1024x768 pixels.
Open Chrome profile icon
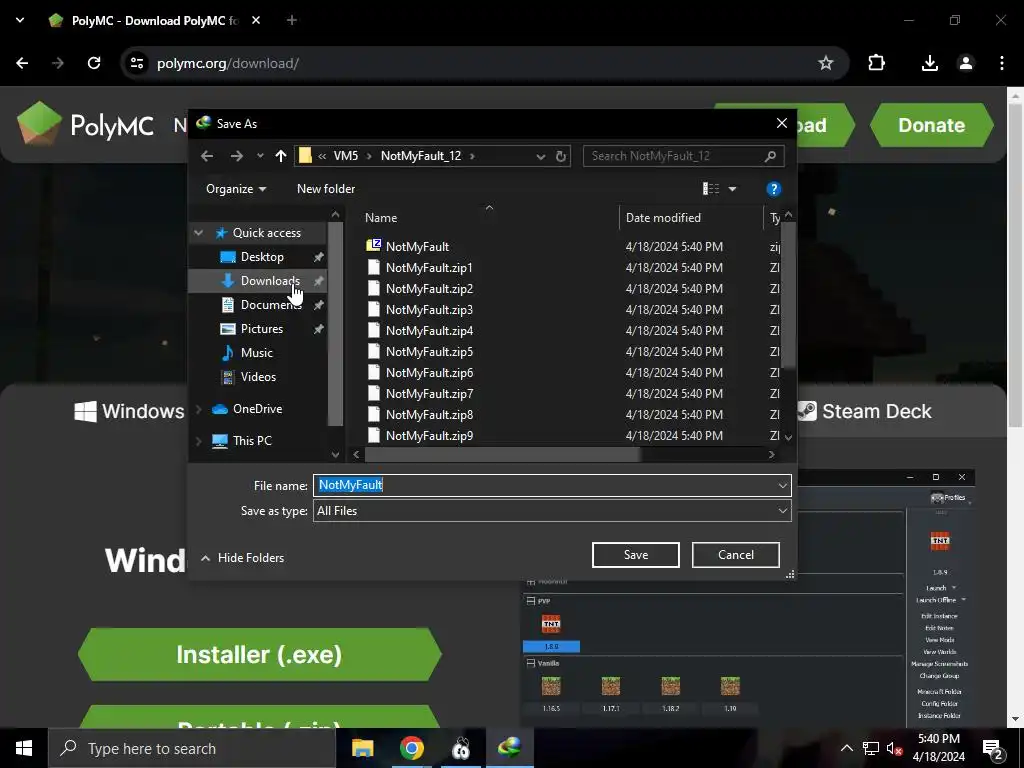click(965, 63)
